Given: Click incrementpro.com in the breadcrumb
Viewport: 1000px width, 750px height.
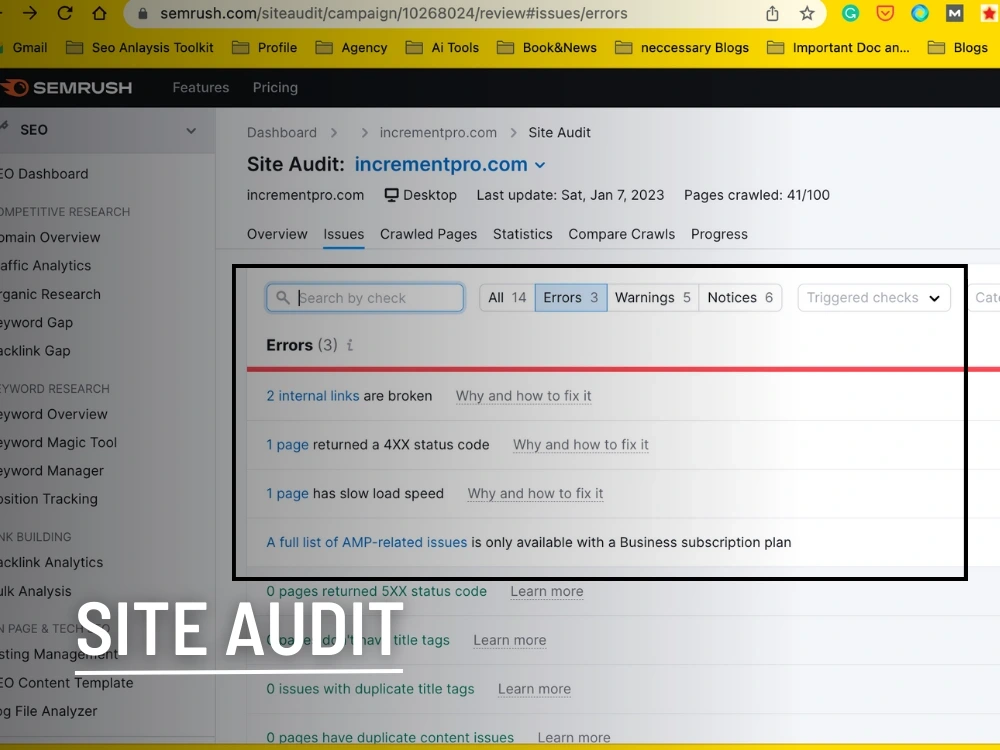Looking at the screenshot, I should coord(438,133).
